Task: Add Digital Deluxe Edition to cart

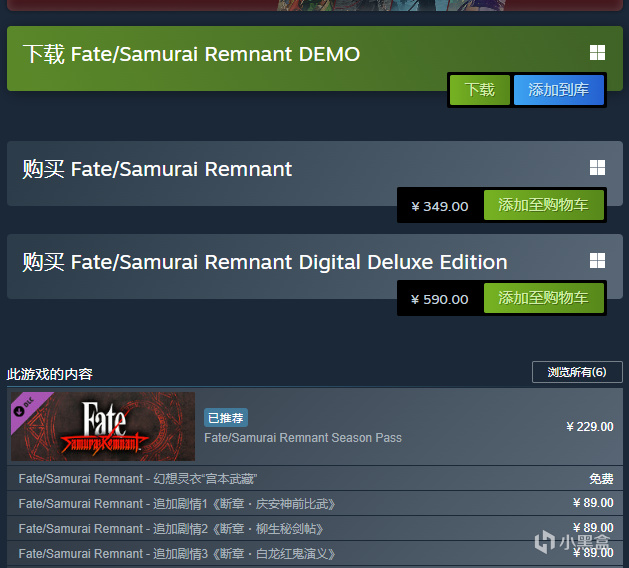Action: [x=543, y=298]
